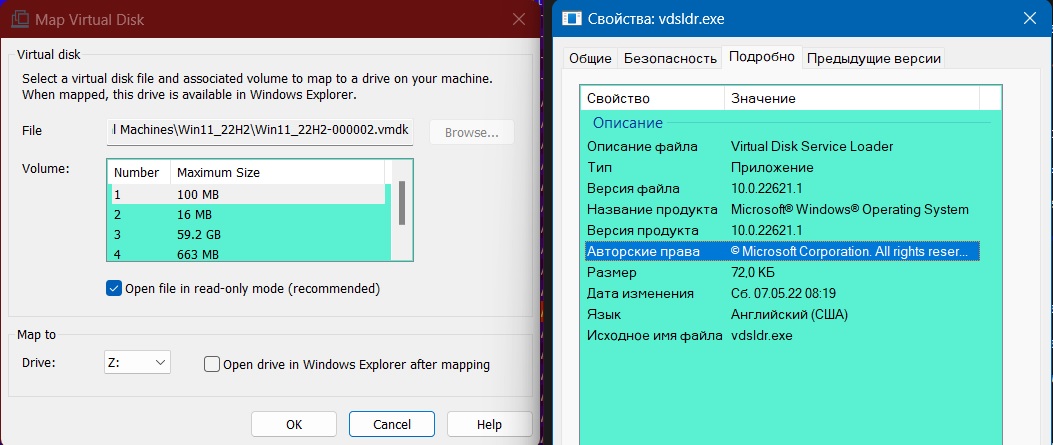Select the Дата изменения row
Image resolution: width=1053 pixels, height=445 pixels.
(x=782, y=293)
